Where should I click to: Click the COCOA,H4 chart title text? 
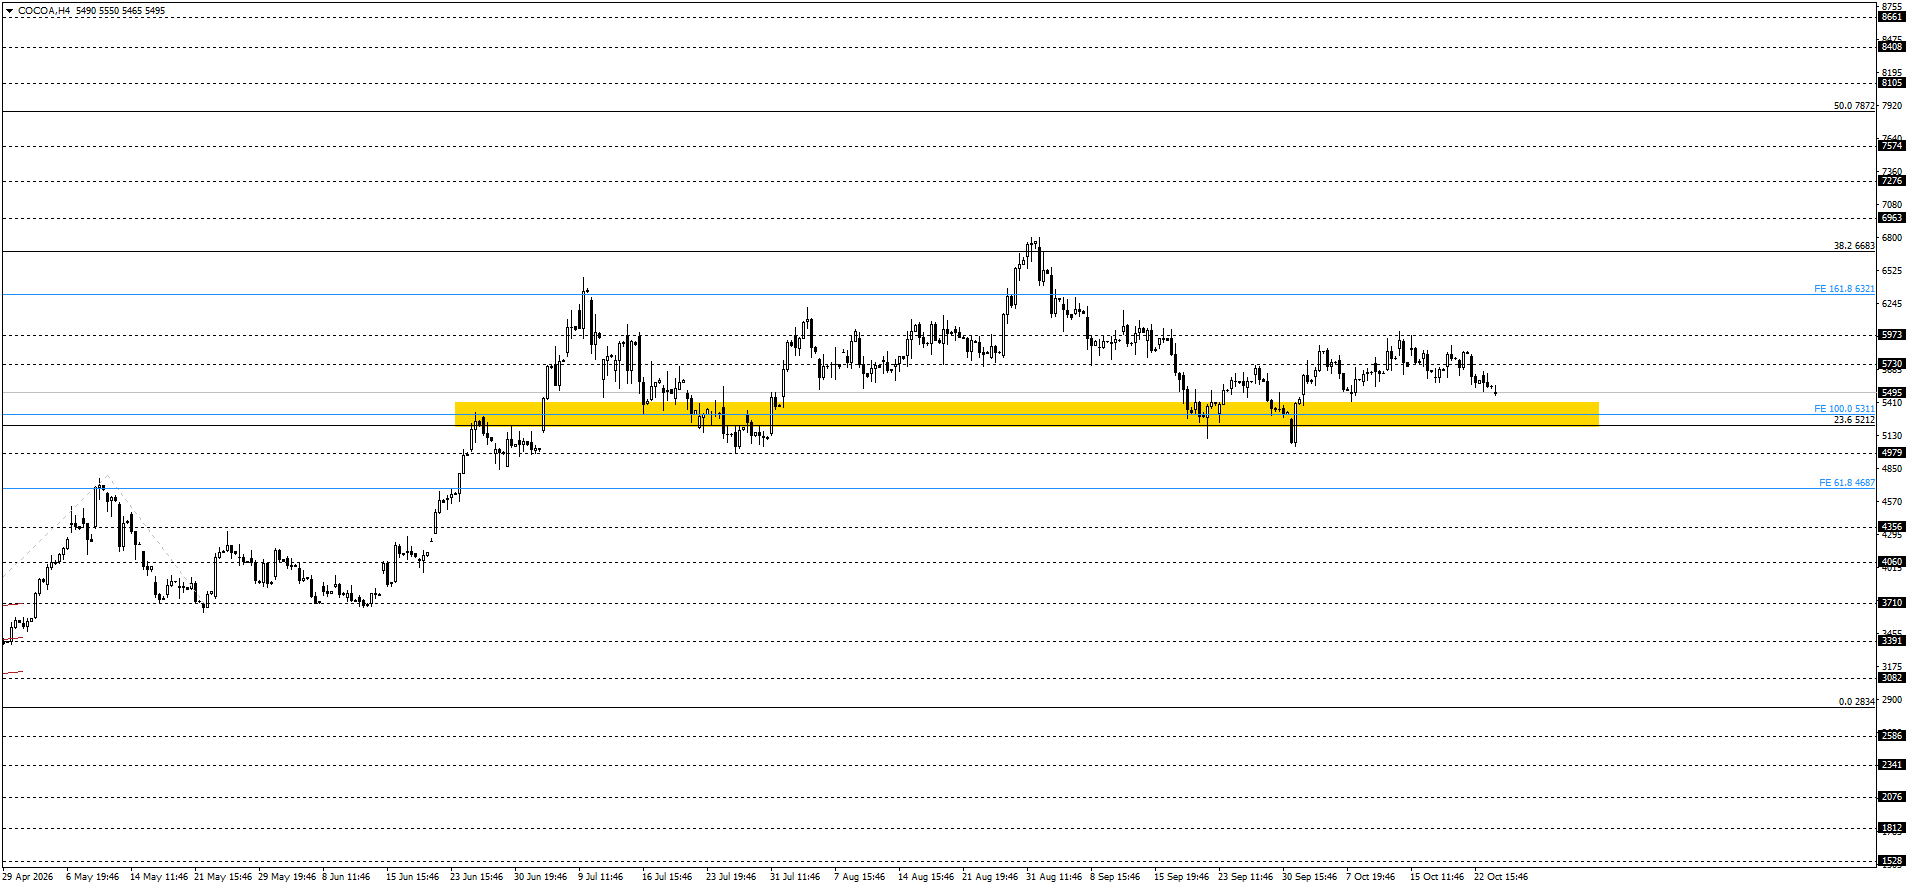pyautogui.click(x=44, y=11)
